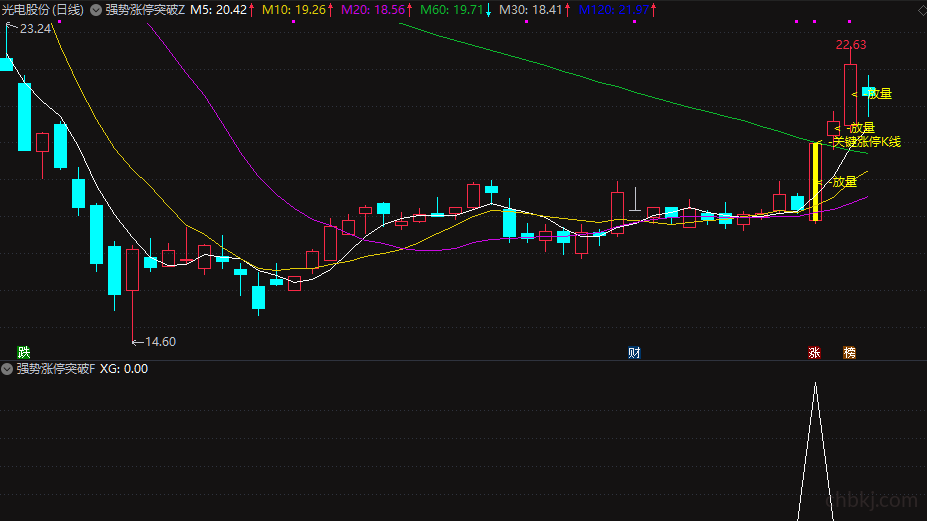This screenshot has width=927, height=521.
Task: Click the blue 财 financial marker
Action: click(634, 352)
